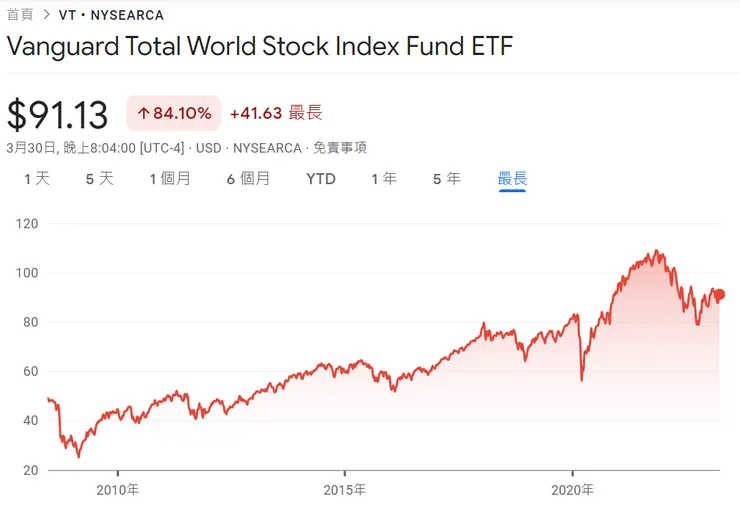
Task: View the 5 年 chart range
Action: [446, 179]
